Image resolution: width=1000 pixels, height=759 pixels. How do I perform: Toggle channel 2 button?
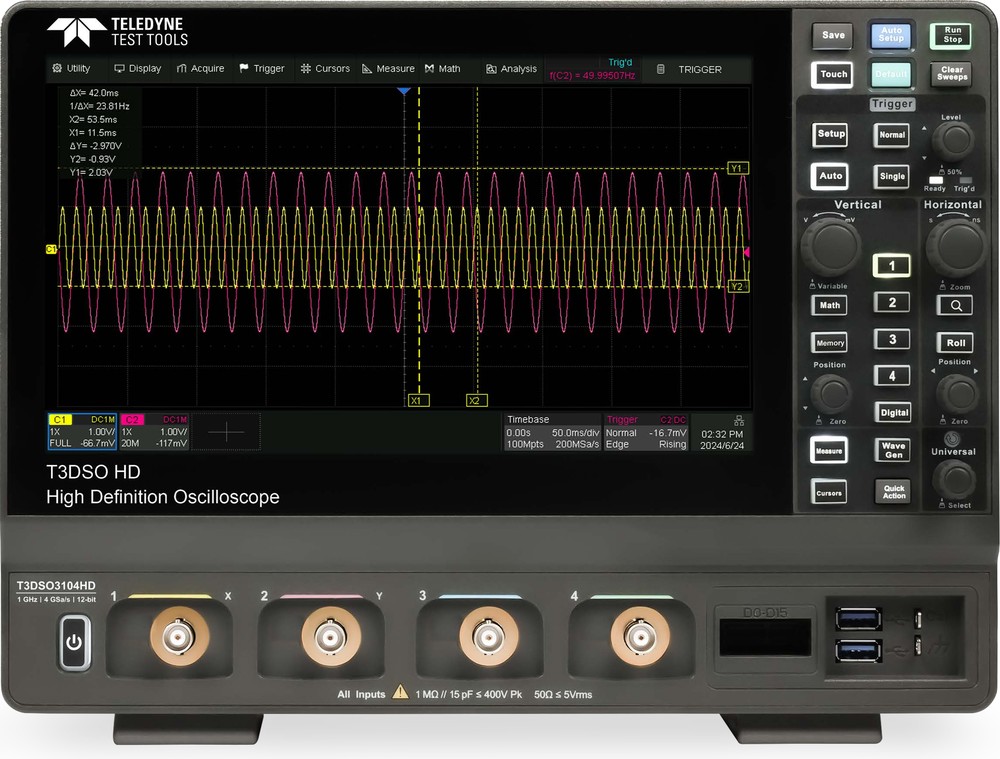892,302
